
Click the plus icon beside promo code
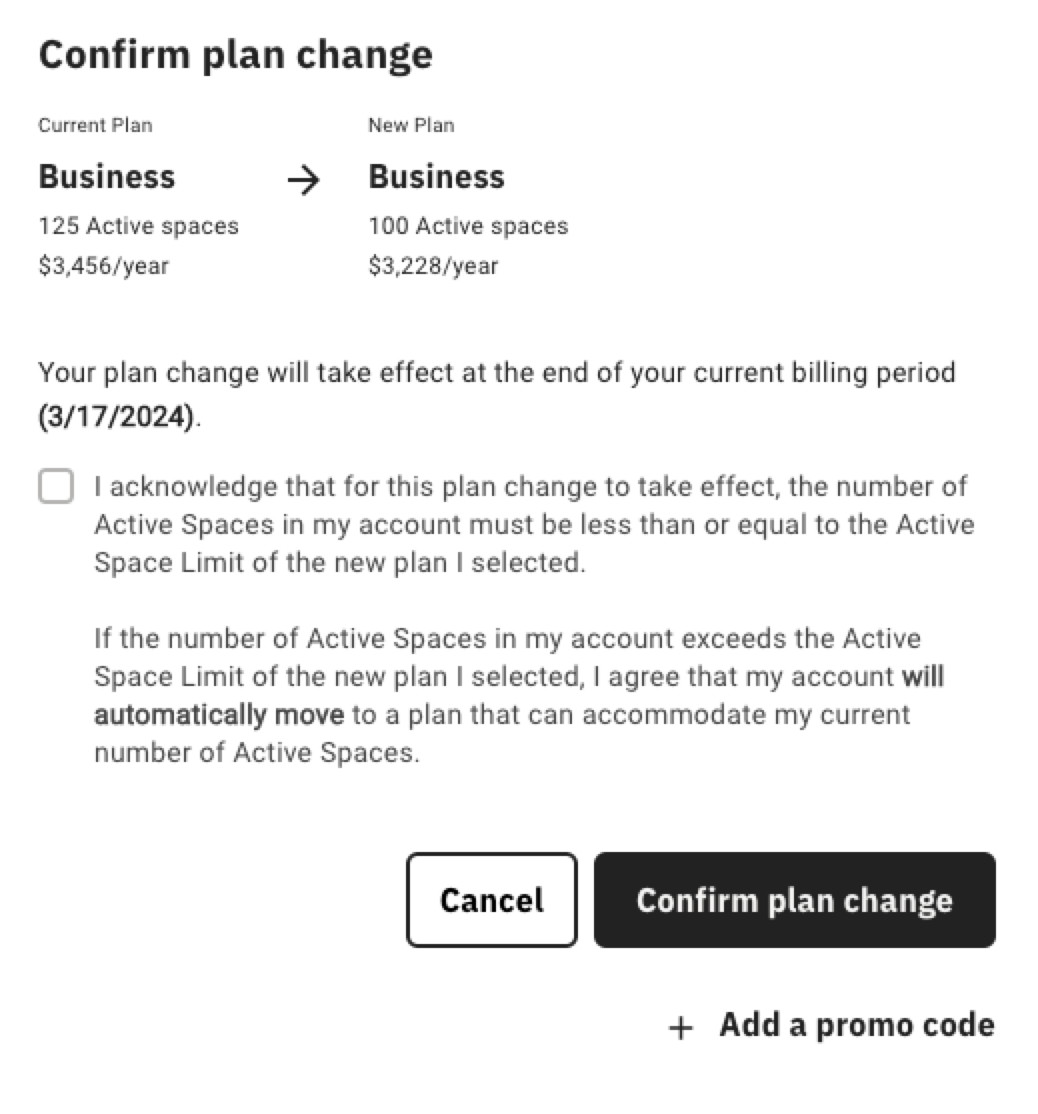pos(681,1027)
